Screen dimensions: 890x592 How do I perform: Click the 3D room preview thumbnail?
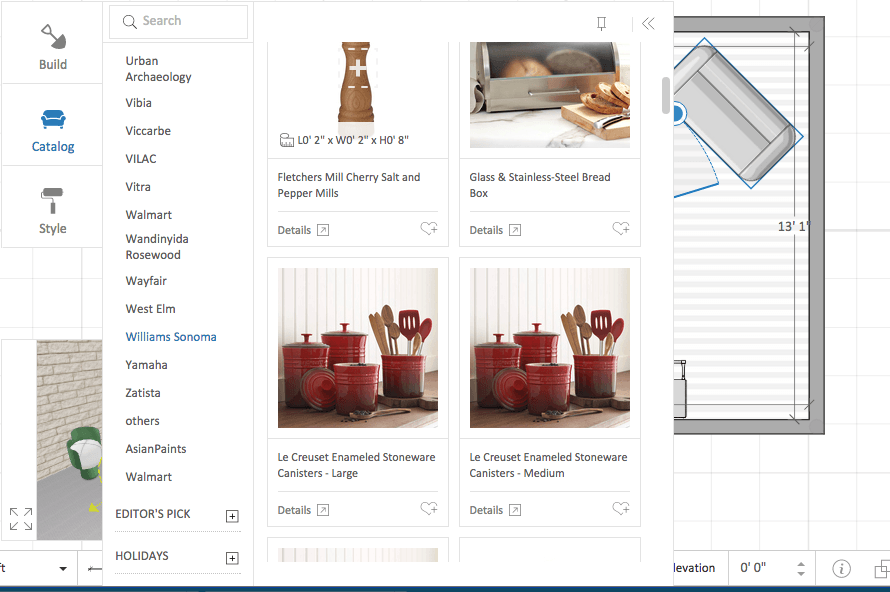point(69,440)
